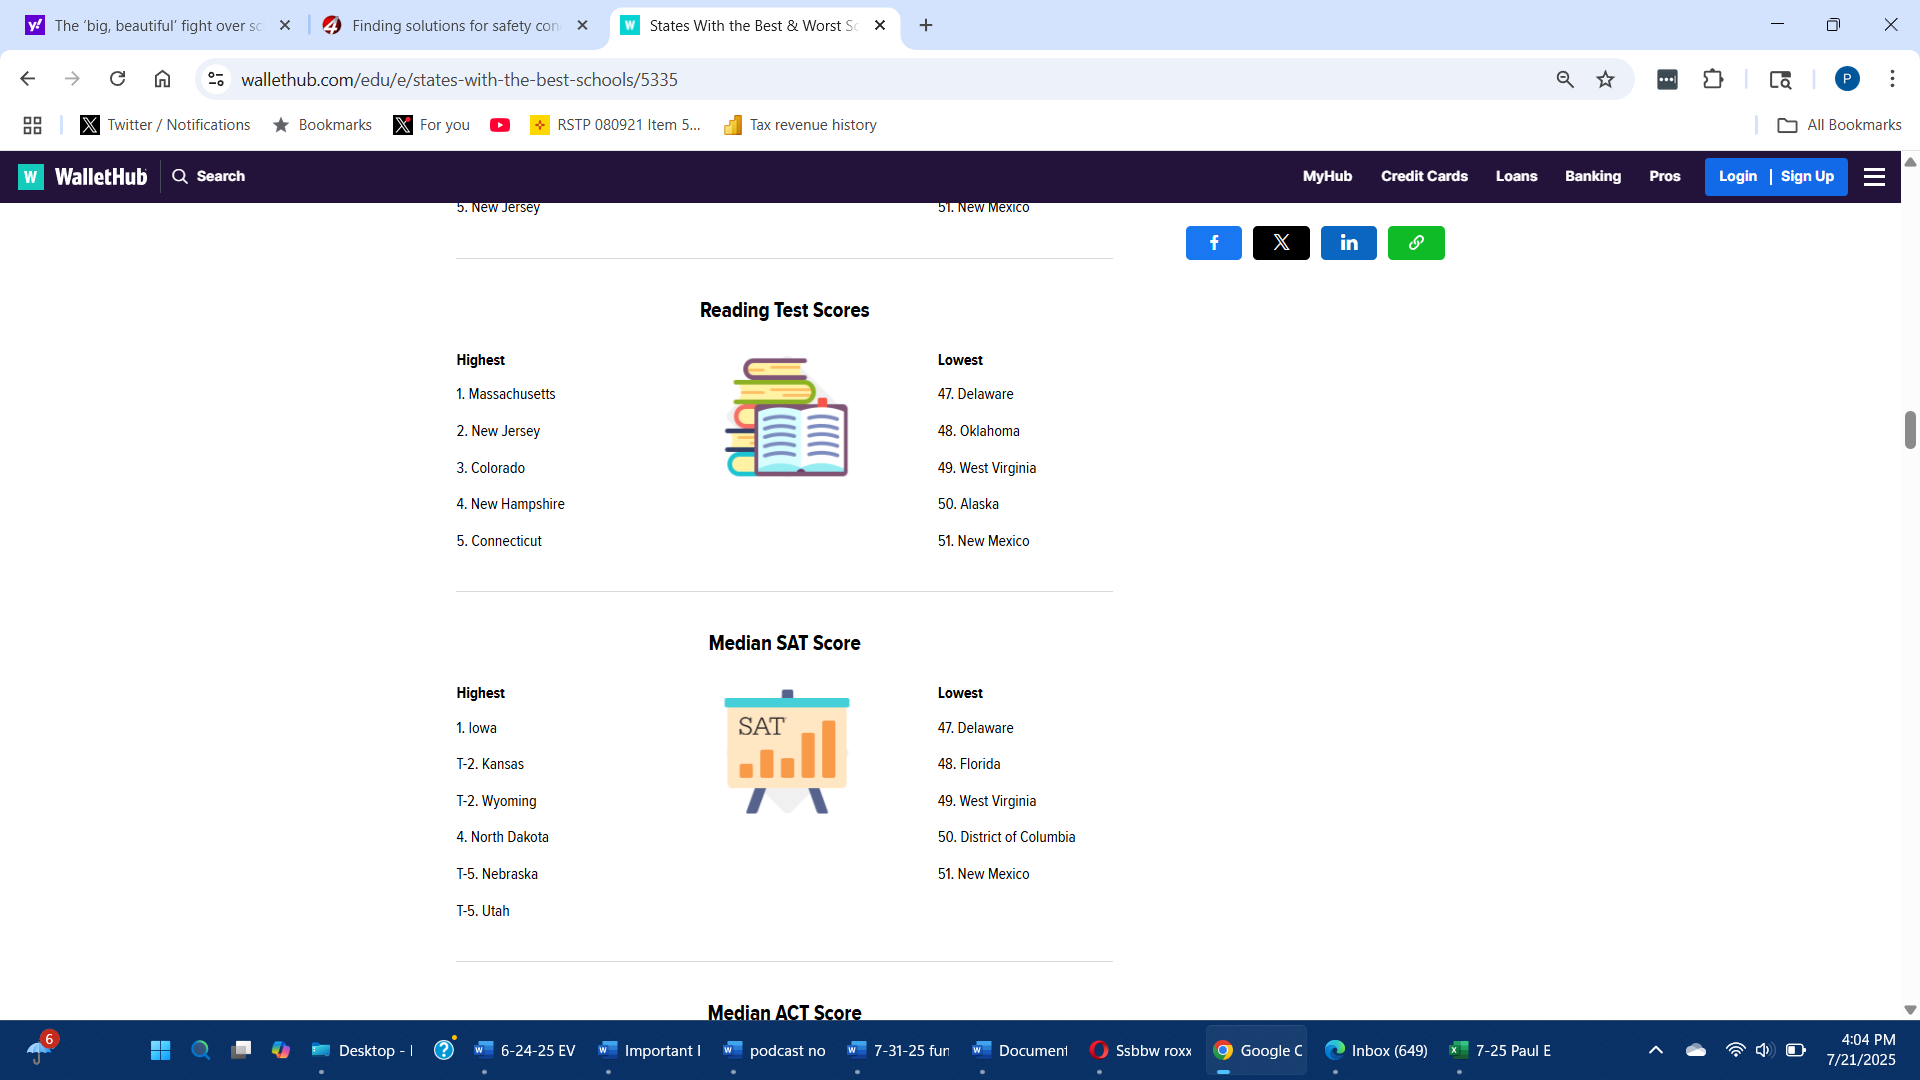Click the page vertical scrollbar thumb
The image size is (1920, 1080).
(1909, 430)
